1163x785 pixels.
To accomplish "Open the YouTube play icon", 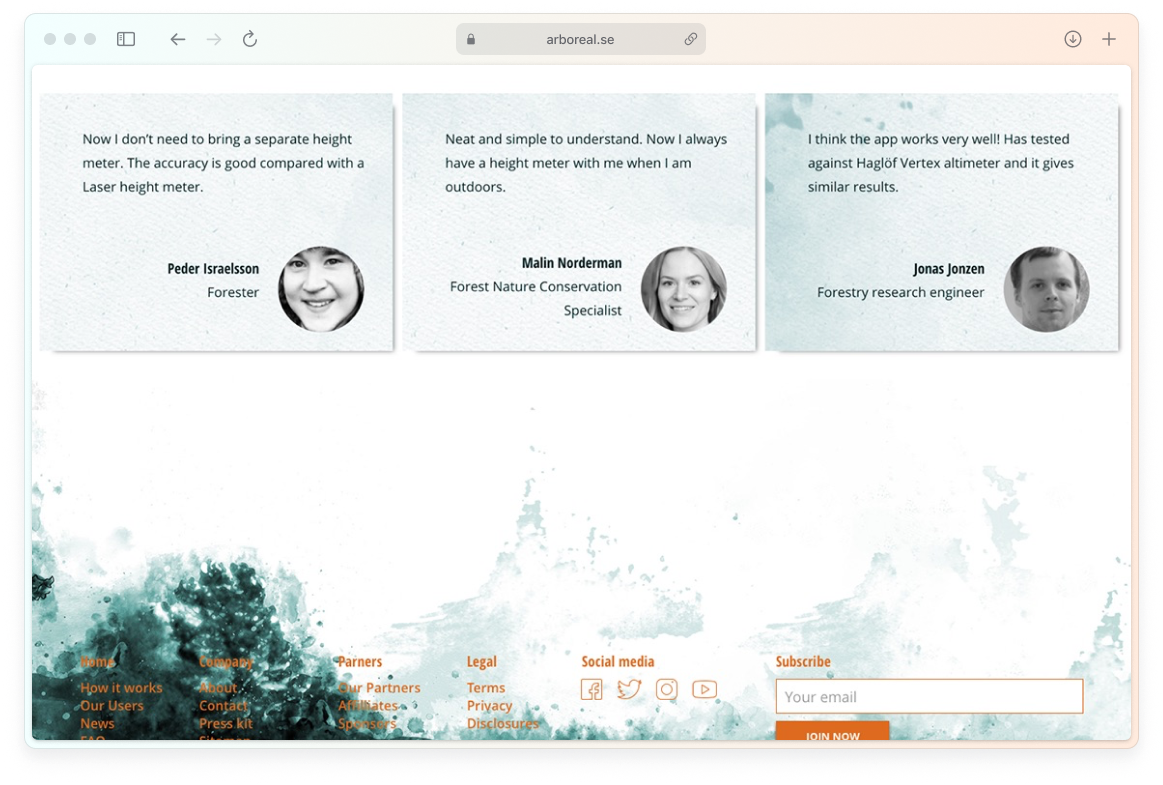I will coord(705,689).
